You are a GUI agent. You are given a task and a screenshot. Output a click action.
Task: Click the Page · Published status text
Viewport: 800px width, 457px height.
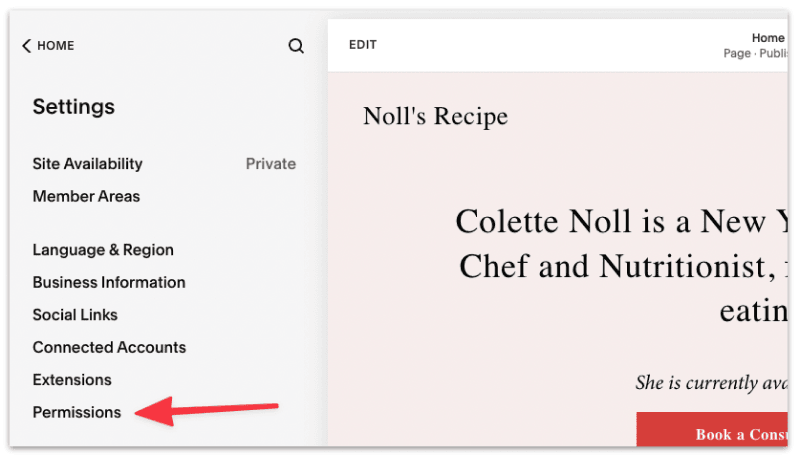(x=756, y=54)
